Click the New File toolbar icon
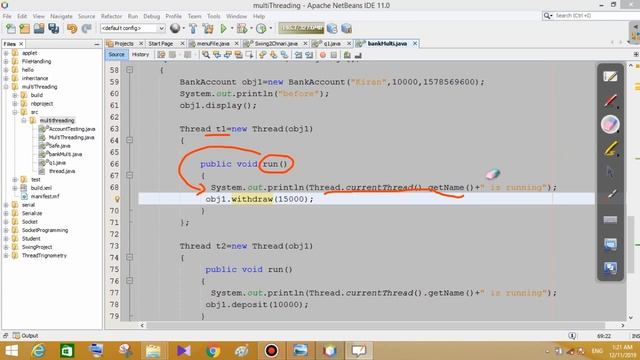Viewport: 640px width, 360px height. tap(11, 29)
